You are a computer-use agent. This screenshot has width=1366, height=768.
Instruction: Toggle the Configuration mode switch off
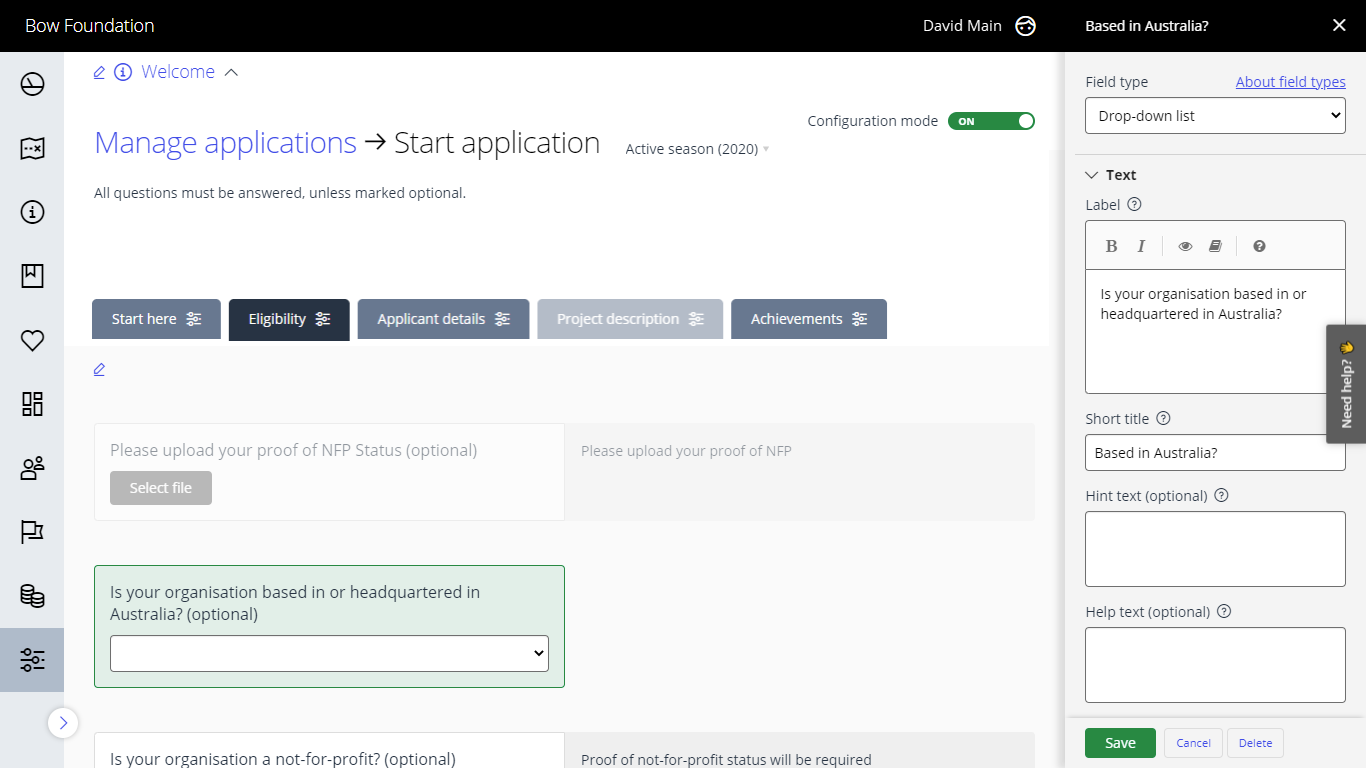(x=991, y=121)
